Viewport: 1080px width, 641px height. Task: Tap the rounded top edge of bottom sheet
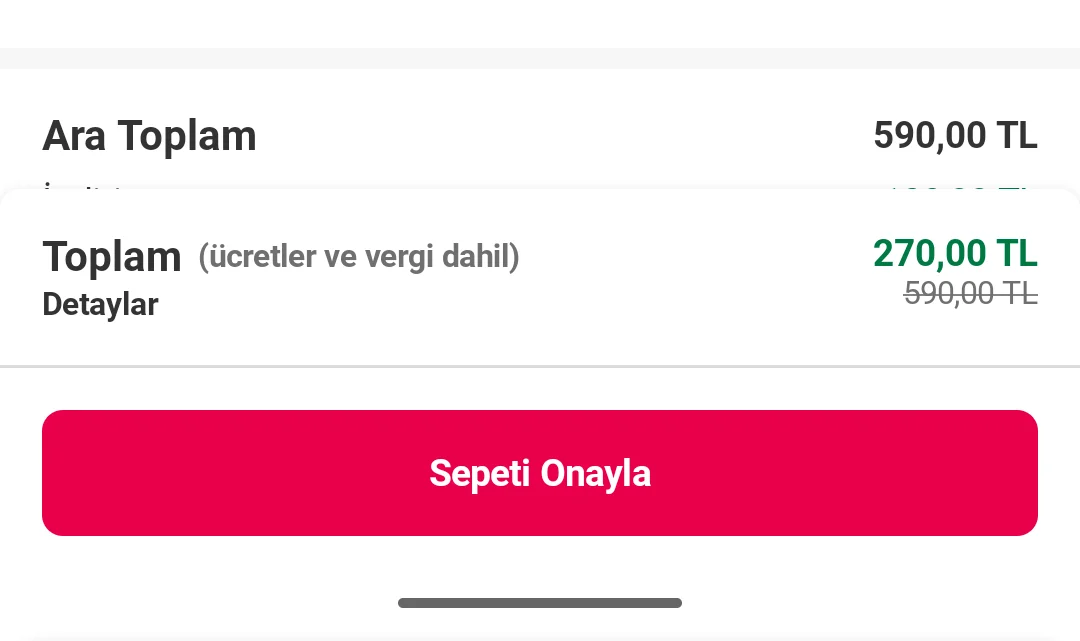click(x=540, y=193)
